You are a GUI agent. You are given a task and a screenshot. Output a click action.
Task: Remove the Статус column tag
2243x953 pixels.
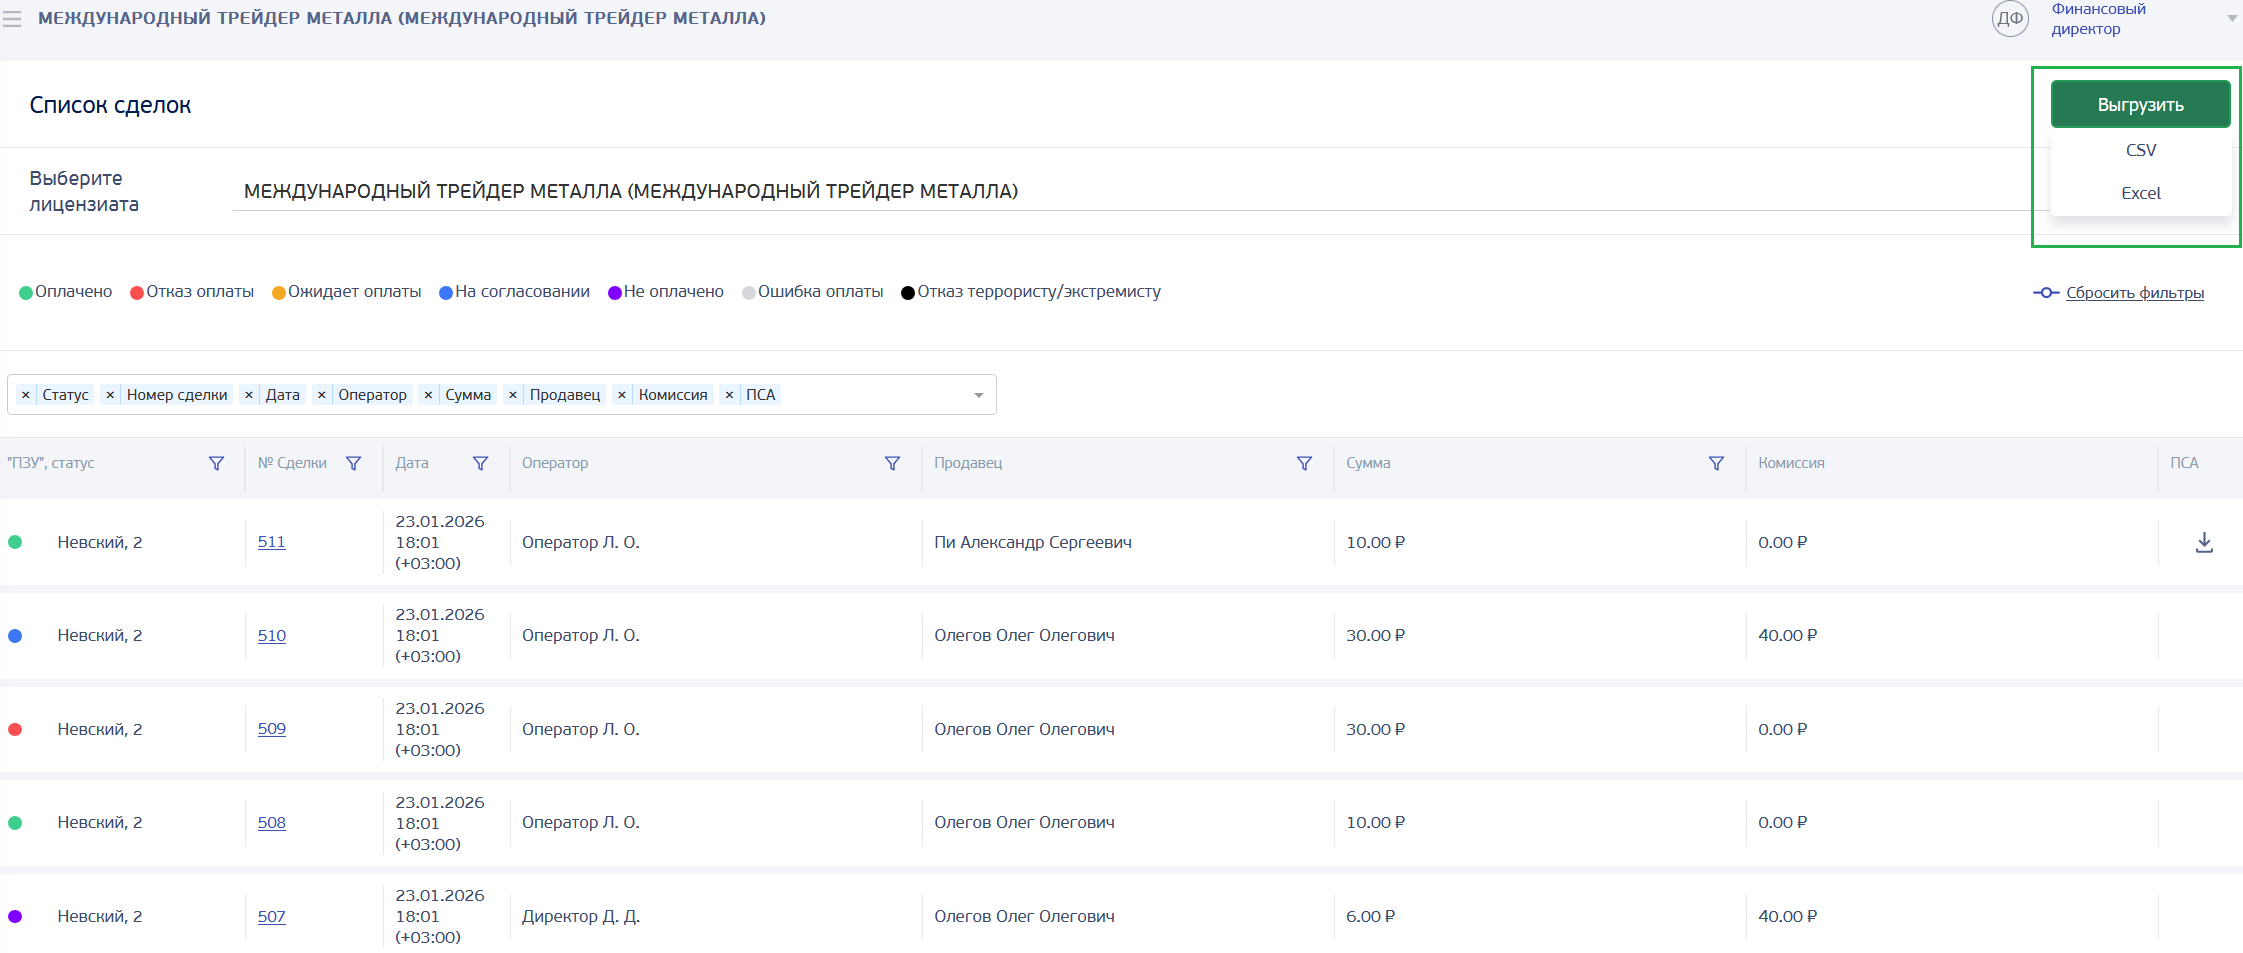pos(26,395)
